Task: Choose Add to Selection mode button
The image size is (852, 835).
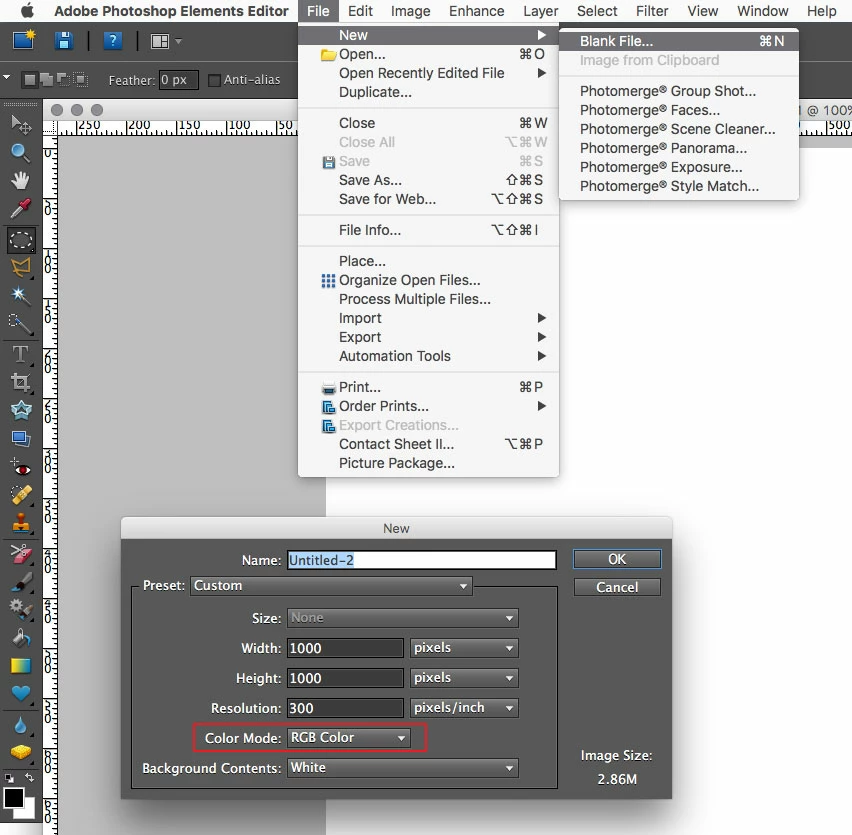Action: point(47,80)
